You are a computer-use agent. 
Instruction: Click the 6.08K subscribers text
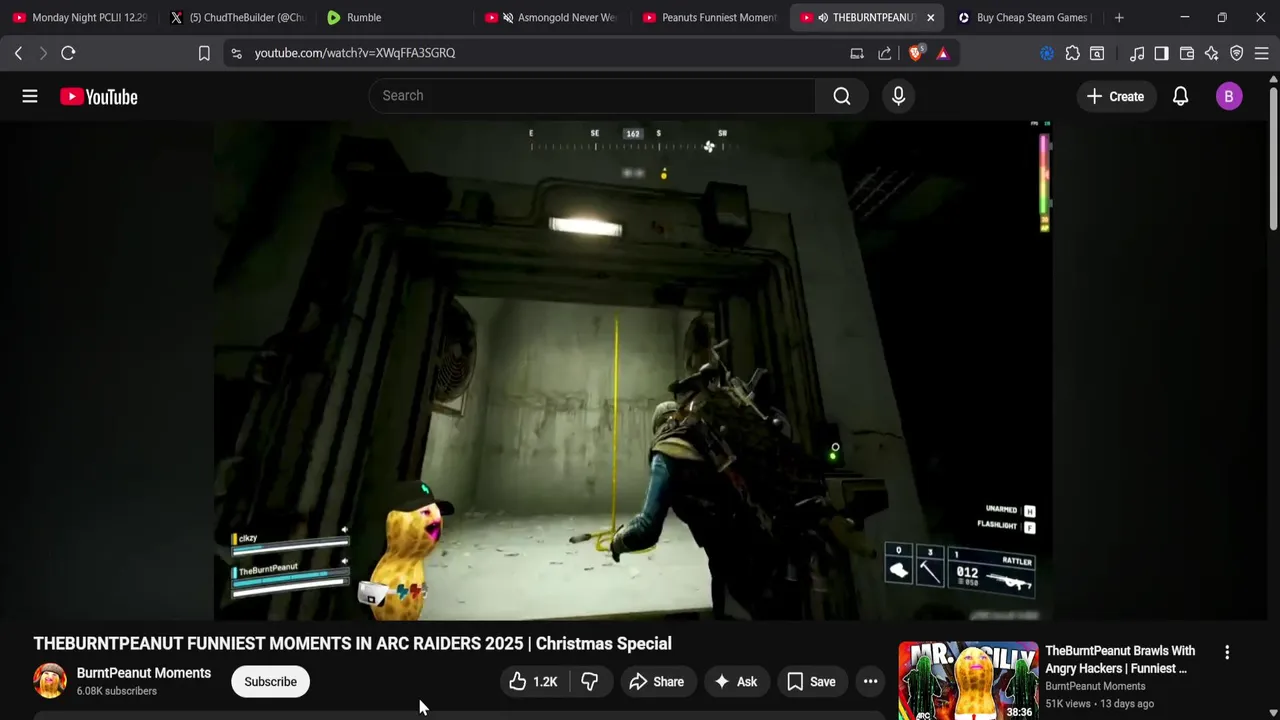(x=117, y=691)
